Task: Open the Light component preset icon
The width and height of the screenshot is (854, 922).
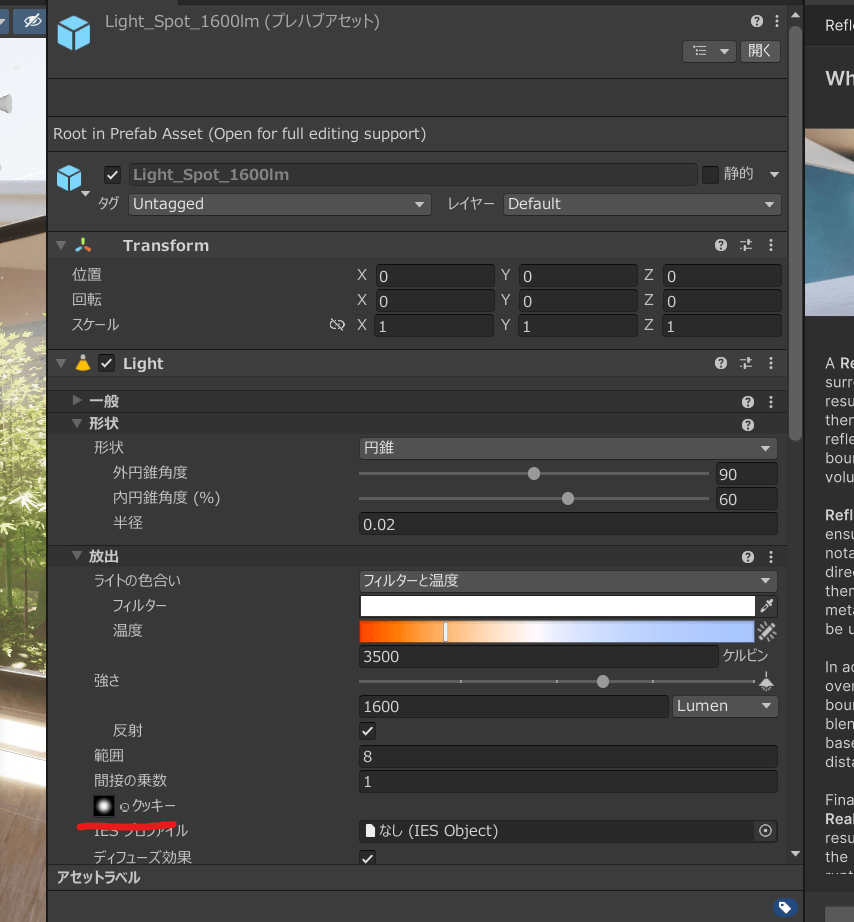Action: (x=746, y=363)
